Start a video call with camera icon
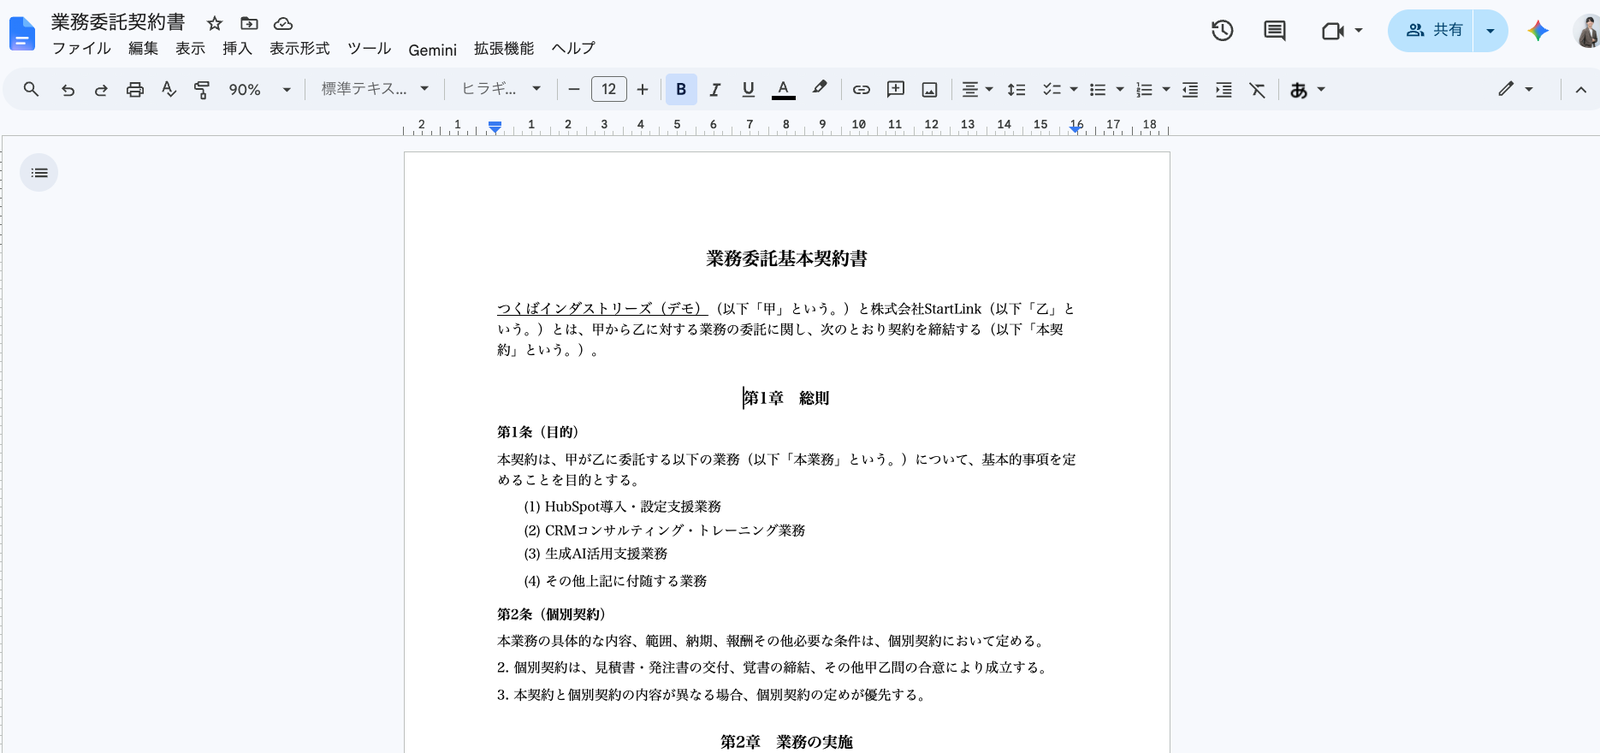The image size is (1600, 753). (x=1332, y=31)
